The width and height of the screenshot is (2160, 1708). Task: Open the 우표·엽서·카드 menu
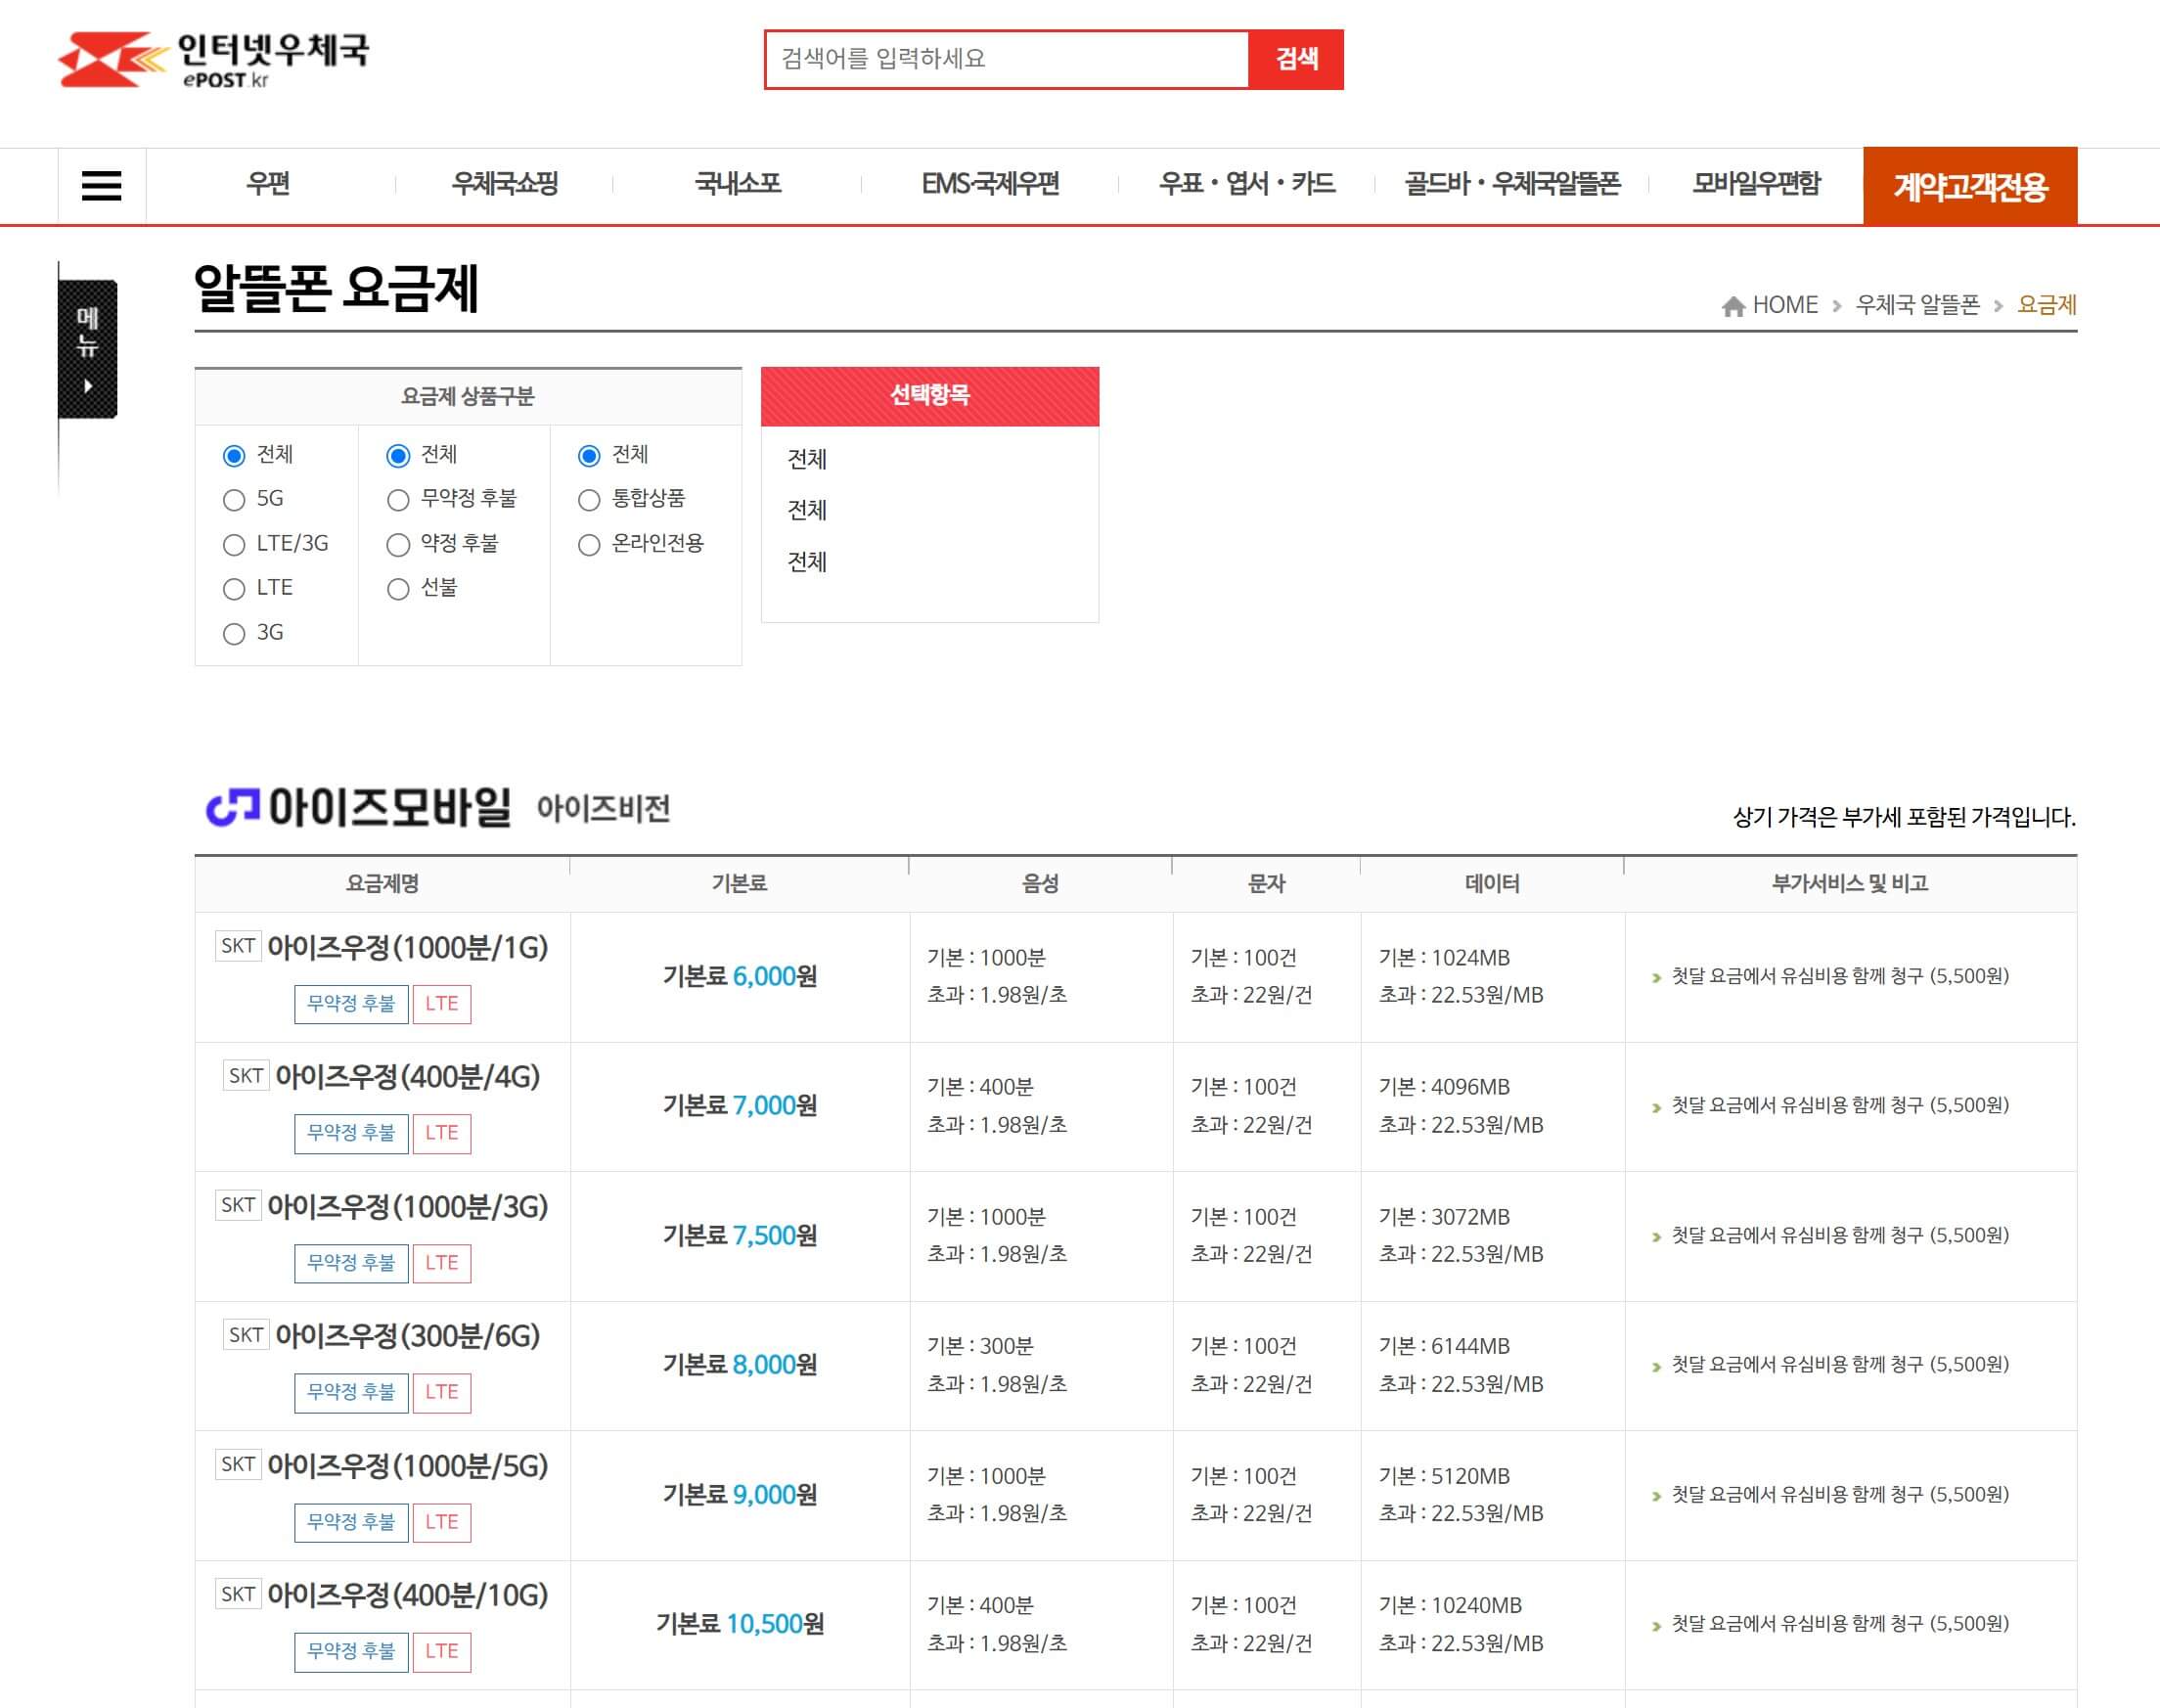[x=1247, y=184]
